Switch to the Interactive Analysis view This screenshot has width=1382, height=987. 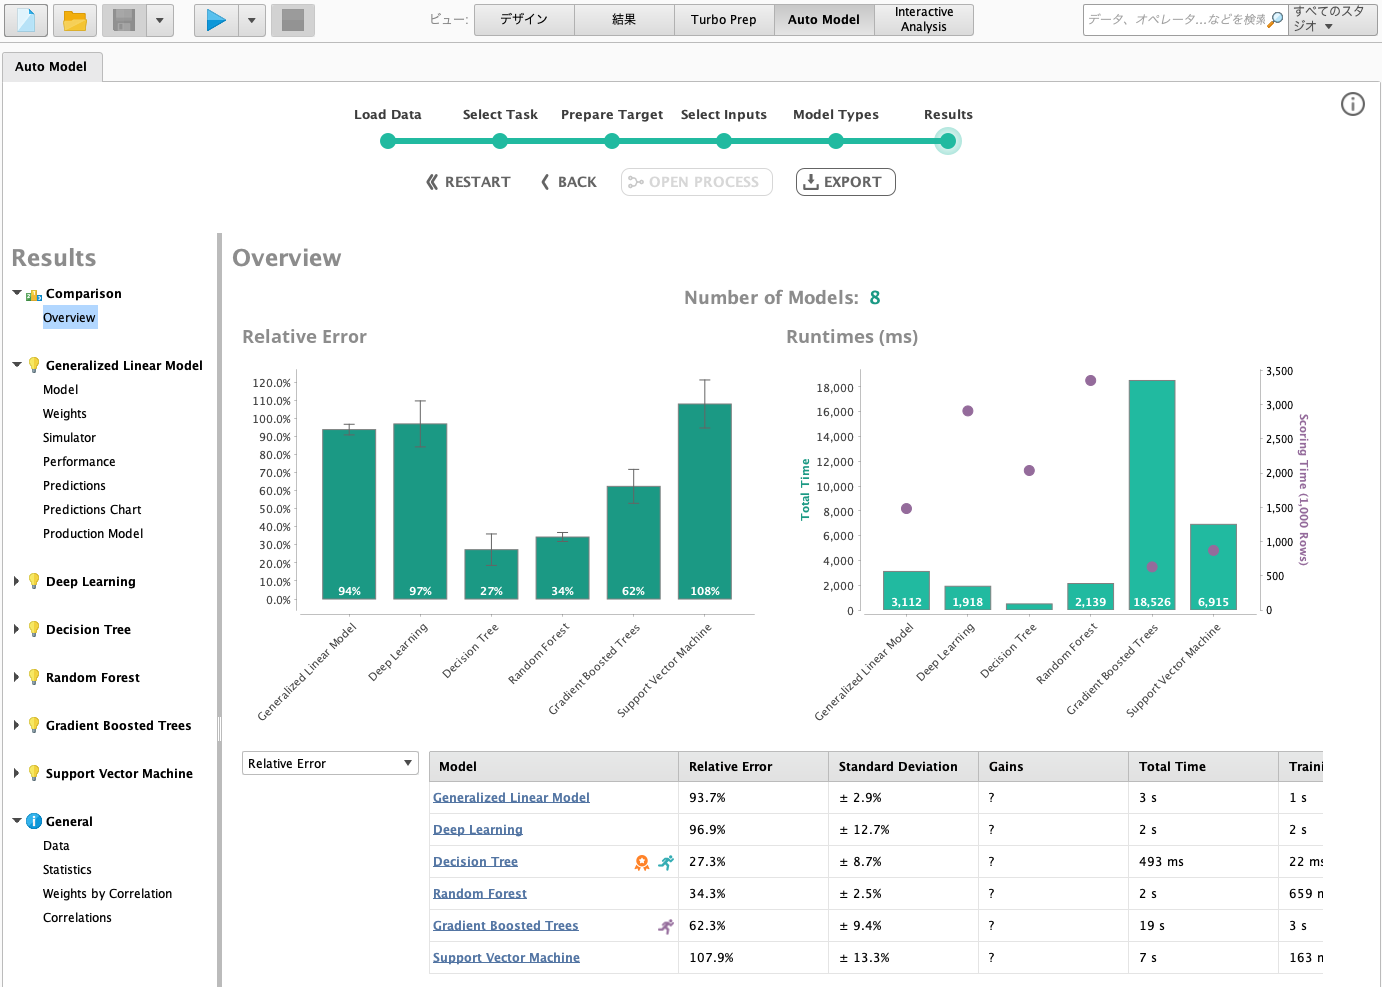coord(924,20)
